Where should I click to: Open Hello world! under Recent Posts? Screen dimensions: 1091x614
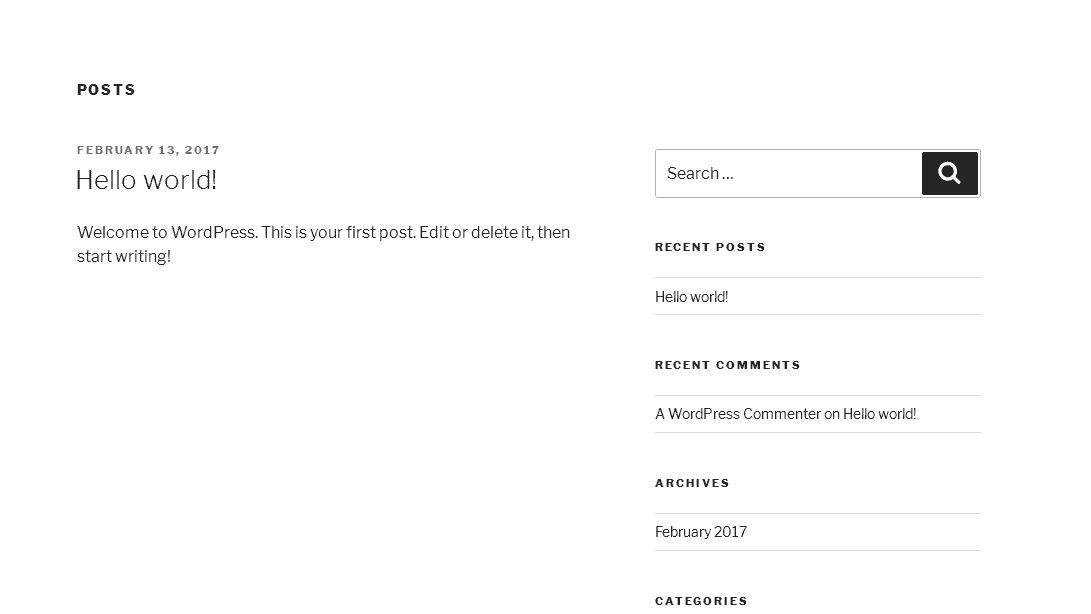tap(691, 296)
